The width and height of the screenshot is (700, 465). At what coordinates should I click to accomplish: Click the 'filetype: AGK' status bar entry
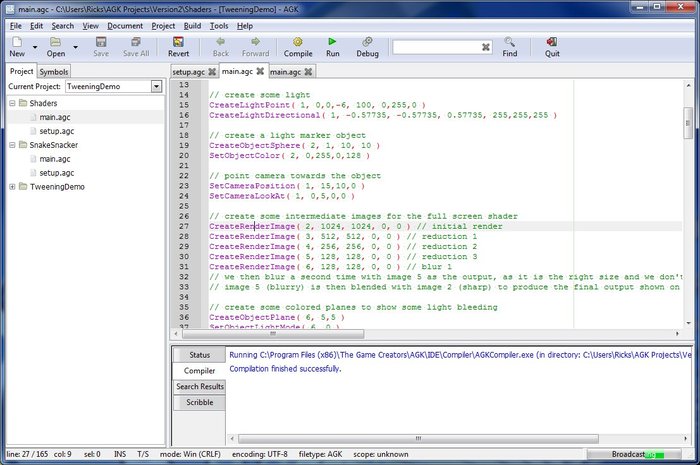click(x=320, y=454)
